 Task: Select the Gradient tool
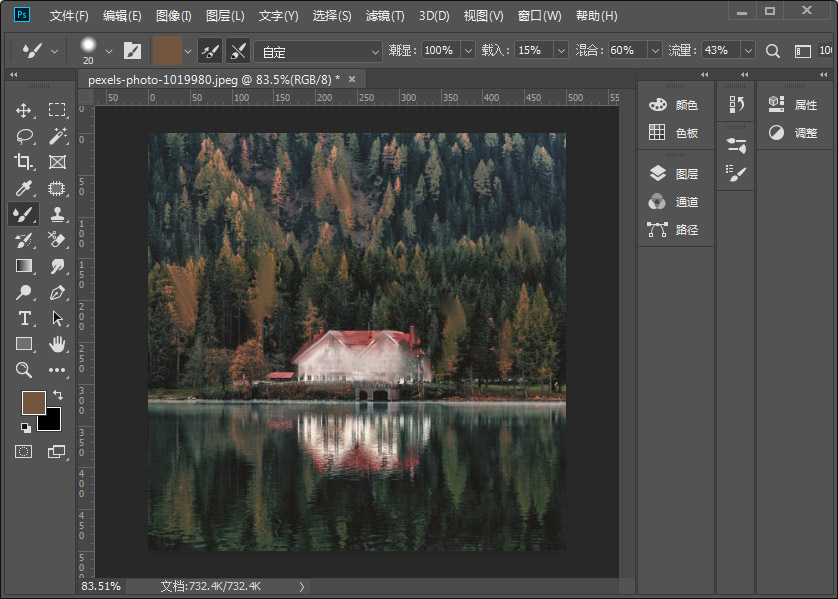click(24, 266)
